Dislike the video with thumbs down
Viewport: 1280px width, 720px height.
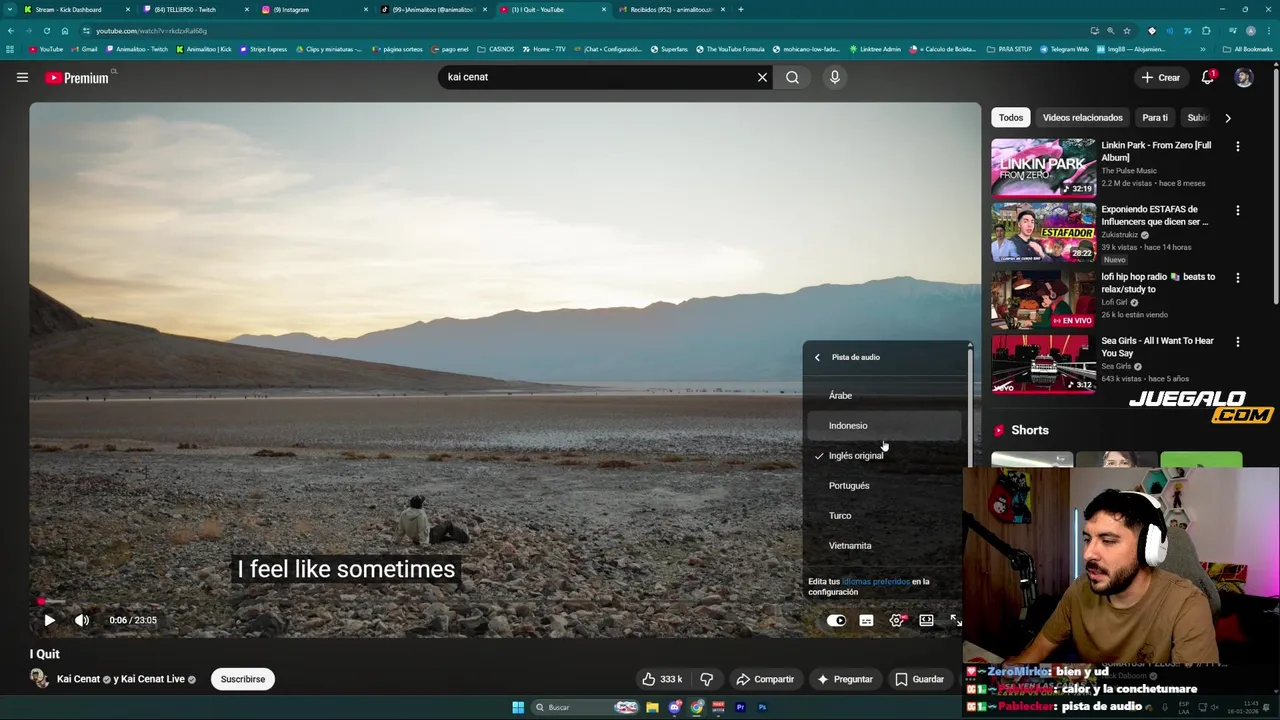pos(707,679)
